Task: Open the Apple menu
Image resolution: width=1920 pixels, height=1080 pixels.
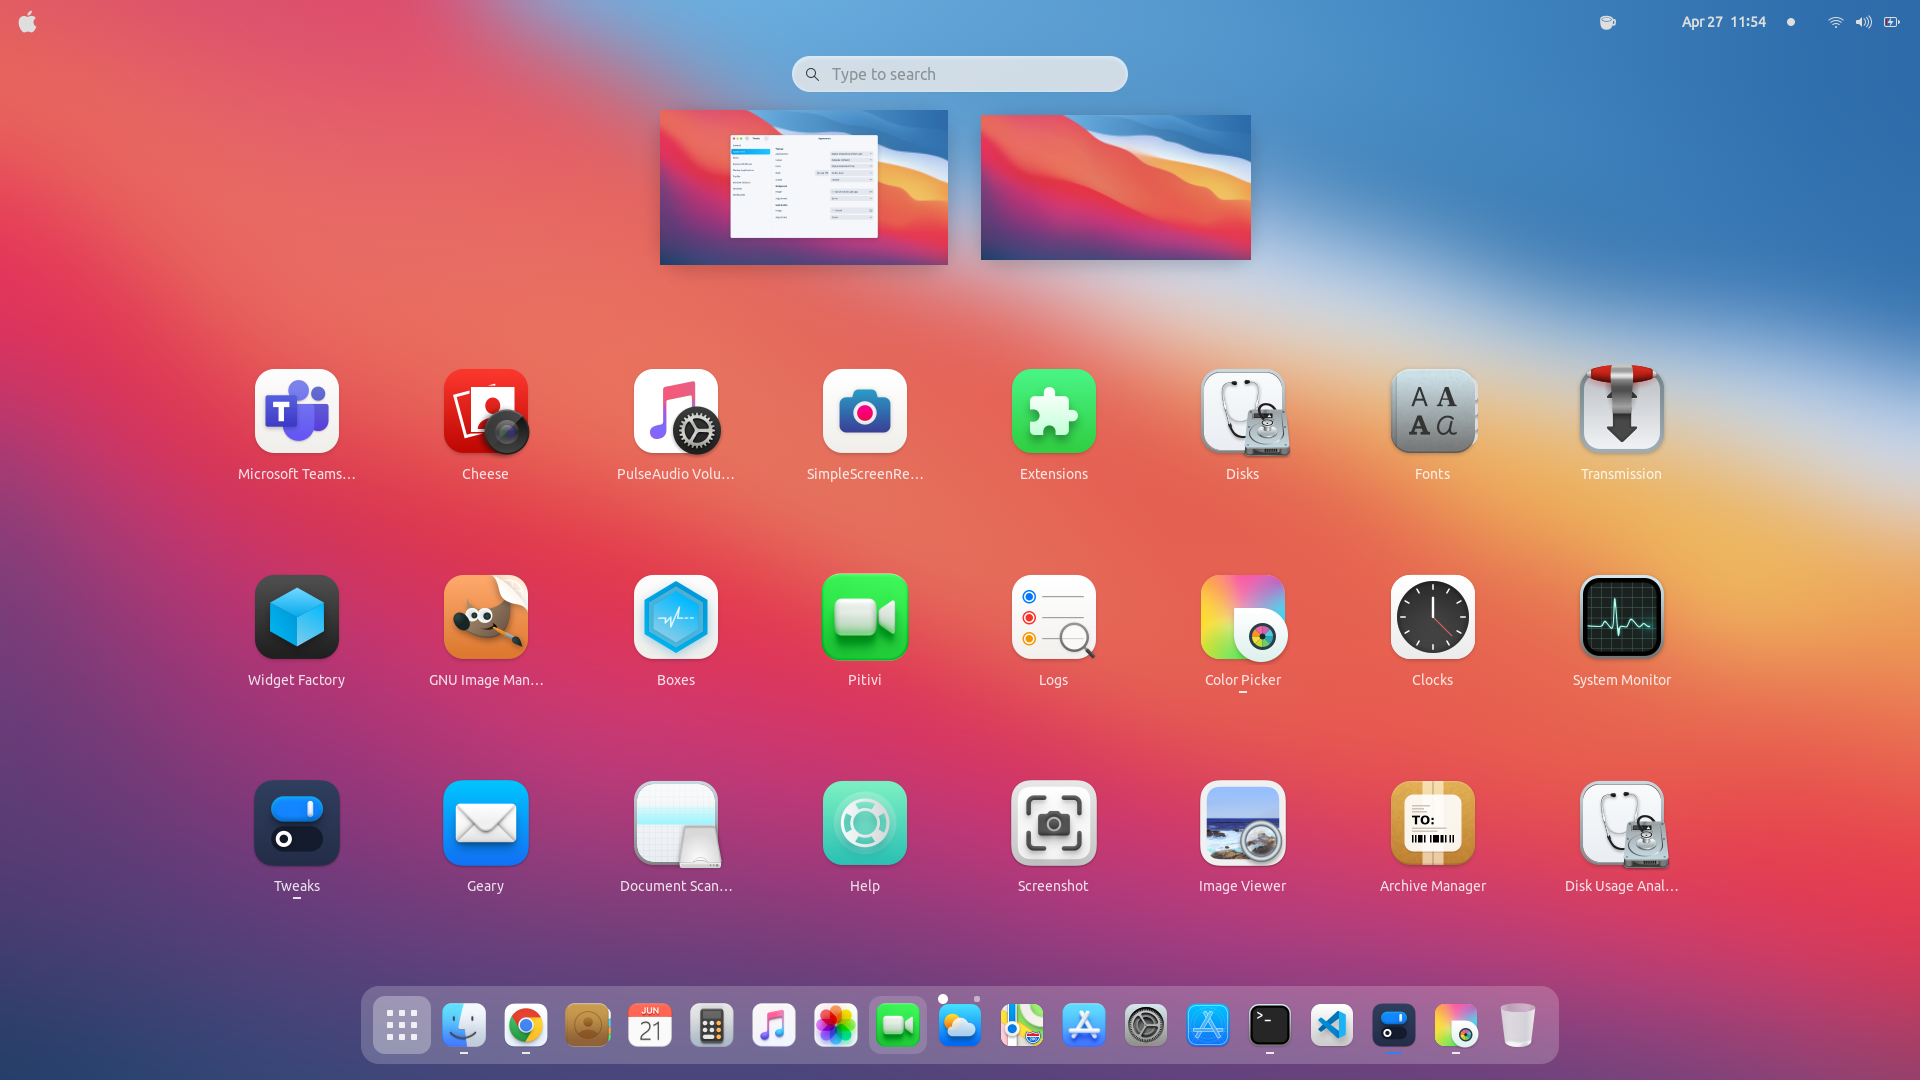Action: tap(27, 21)
